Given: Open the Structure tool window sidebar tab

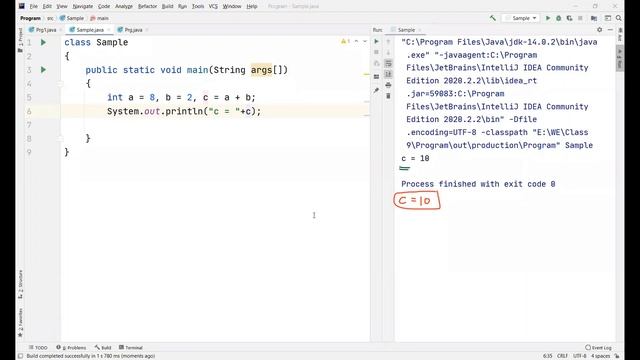Looking at the screenshot, I should tap(20, 284).
